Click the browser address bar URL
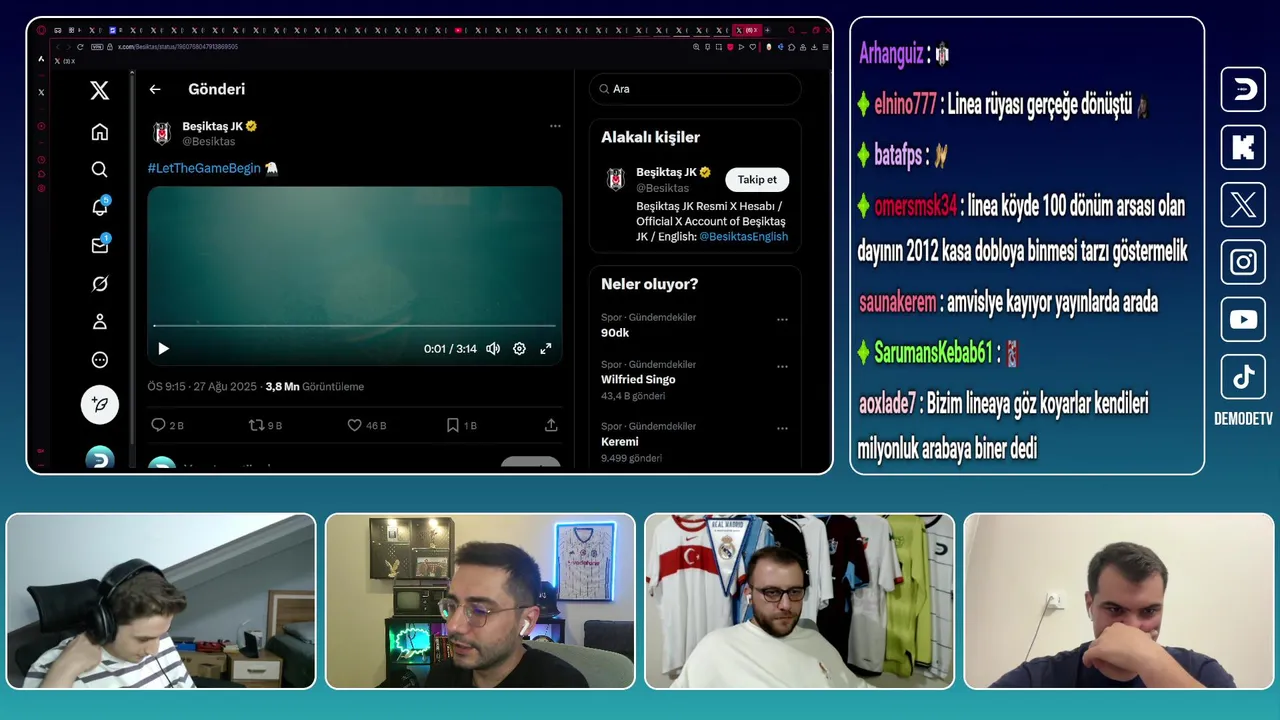The image size is (1280, 720). (x=178, y=47)
